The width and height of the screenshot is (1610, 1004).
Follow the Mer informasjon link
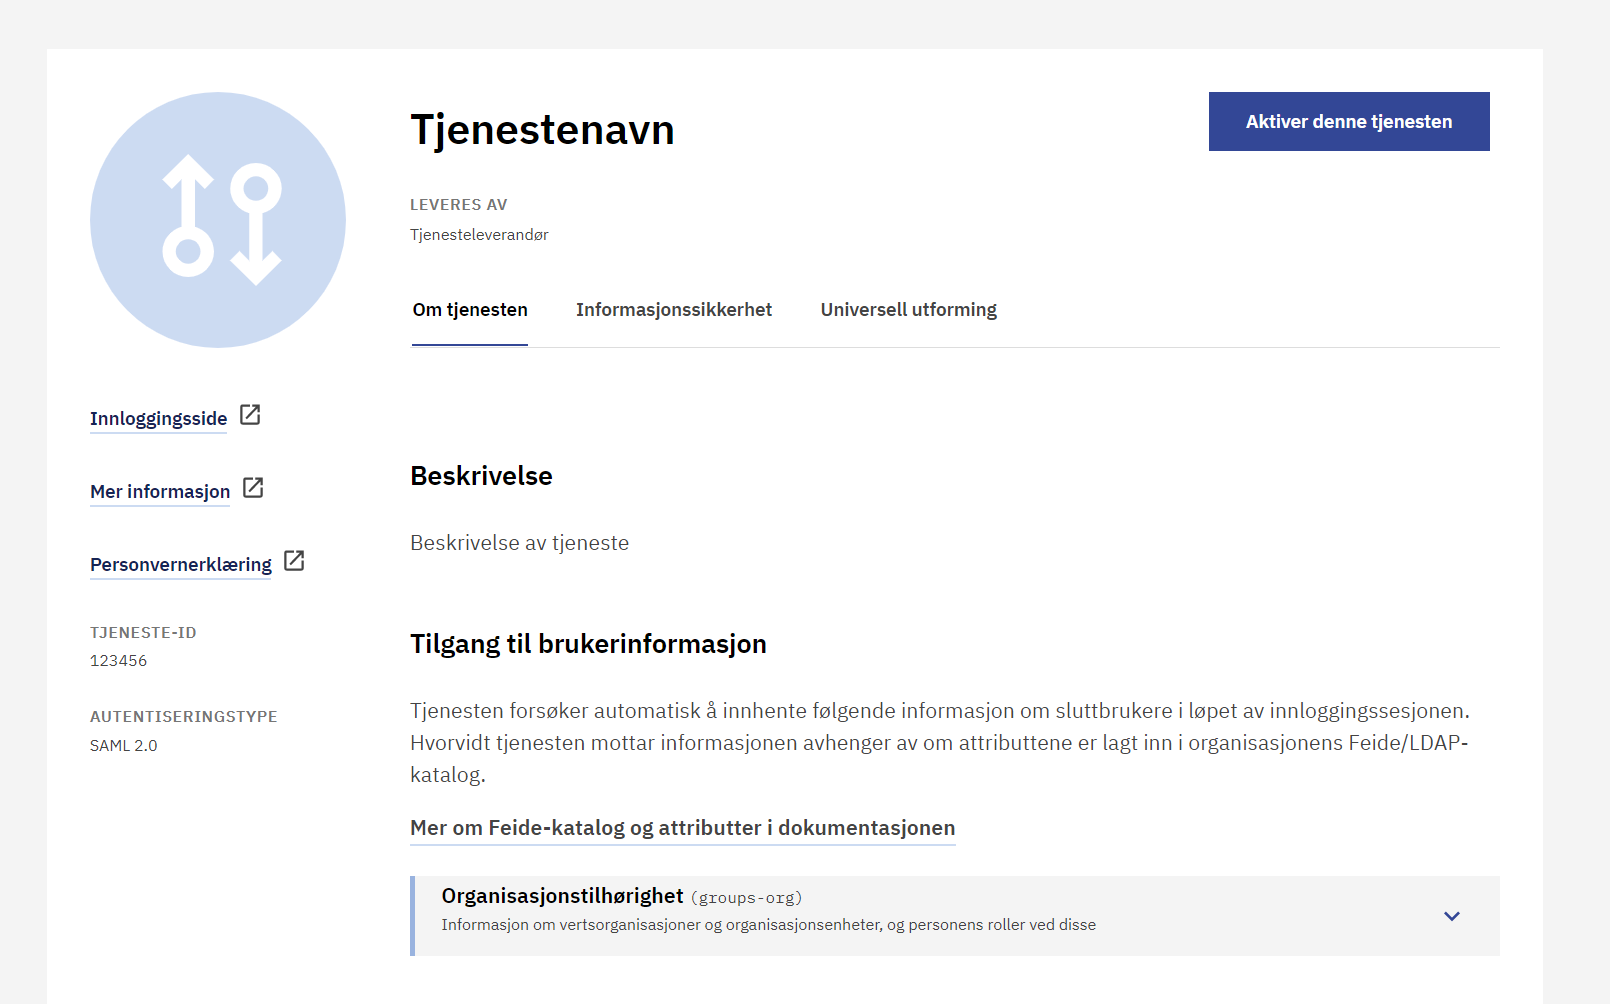(x=159, y=491)
